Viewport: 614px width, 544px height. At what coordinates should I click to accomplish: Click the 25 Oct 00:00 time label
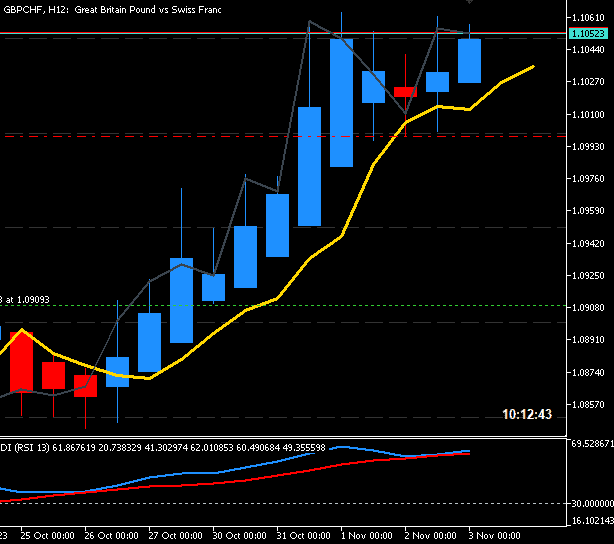(47, 536)
